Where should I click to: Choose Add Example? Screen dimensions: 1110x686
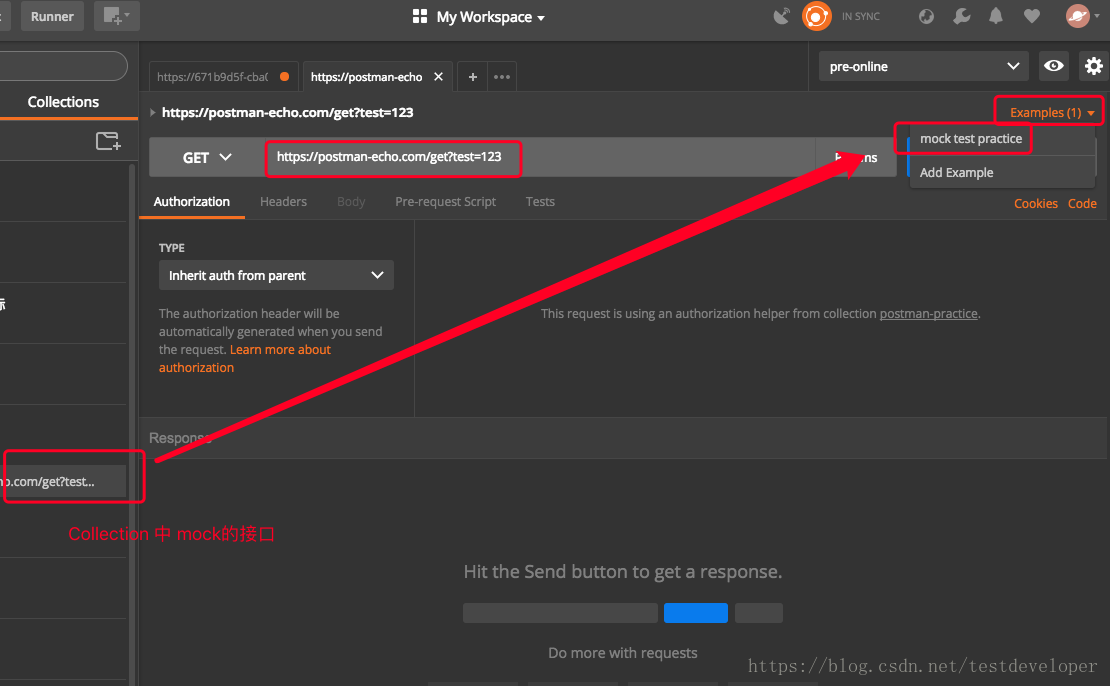click(x=956, y=173)
